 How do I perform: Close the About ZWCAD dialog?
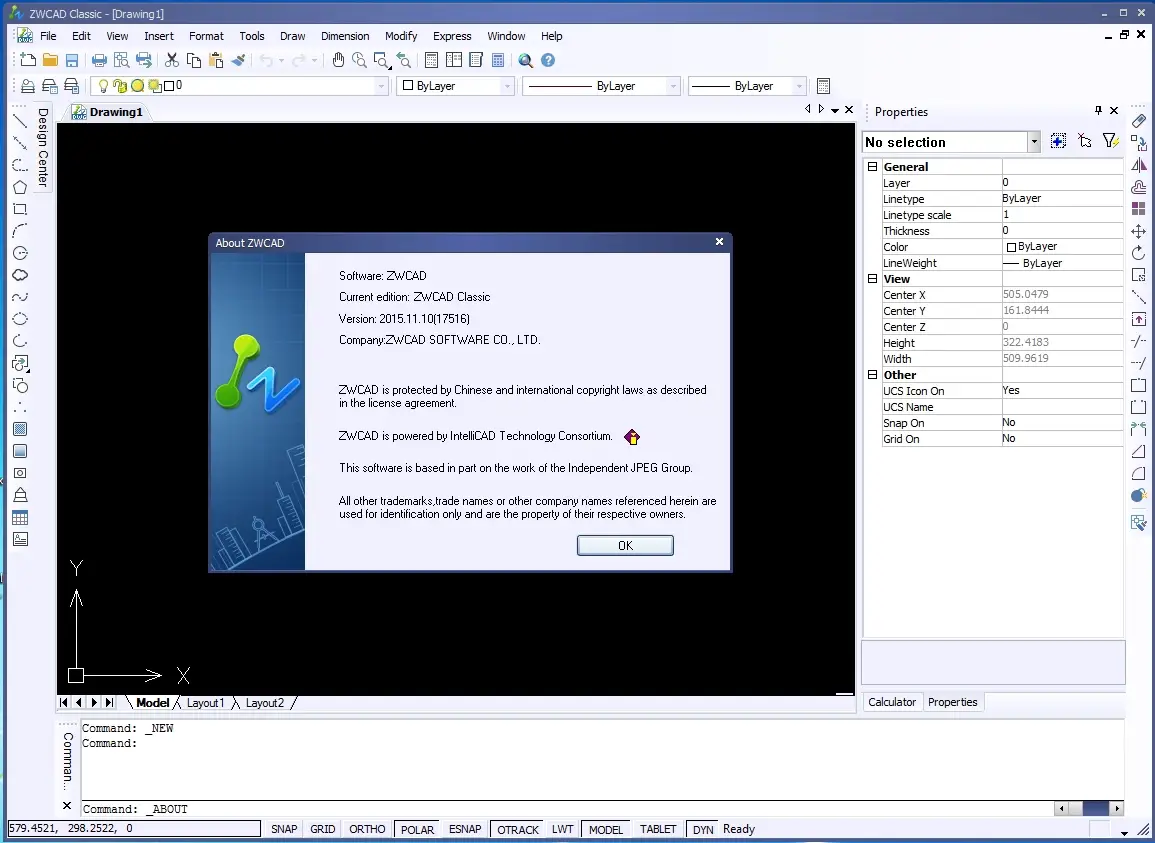(x=719, y=242)
